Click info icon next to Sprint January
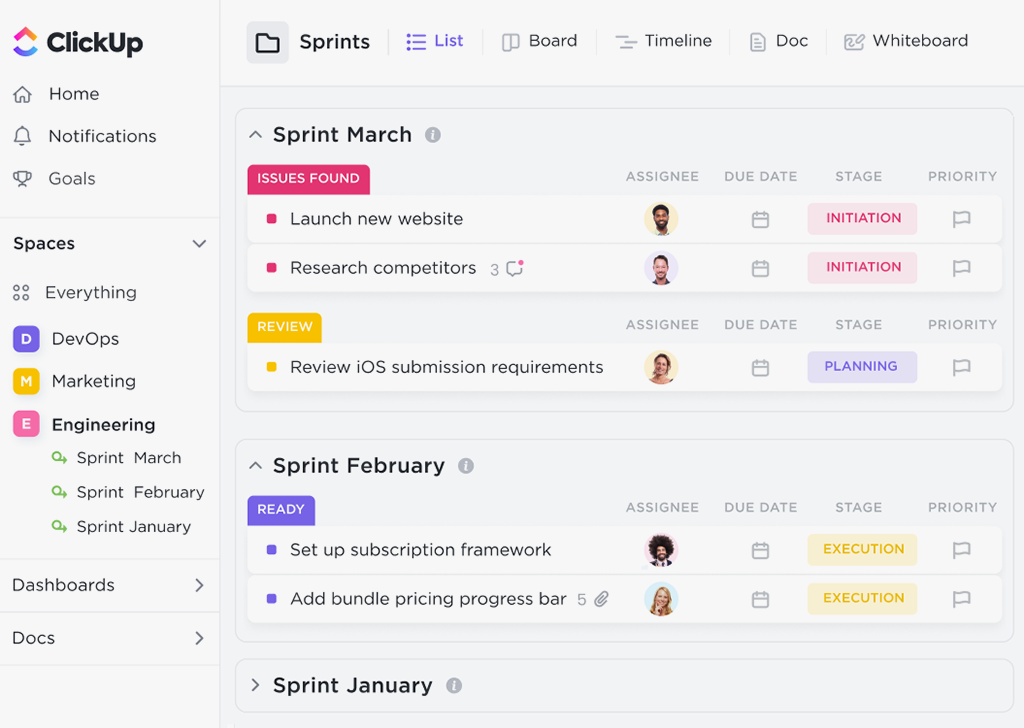The width and height of the screenshot is (1024, 728). (454, 686)
